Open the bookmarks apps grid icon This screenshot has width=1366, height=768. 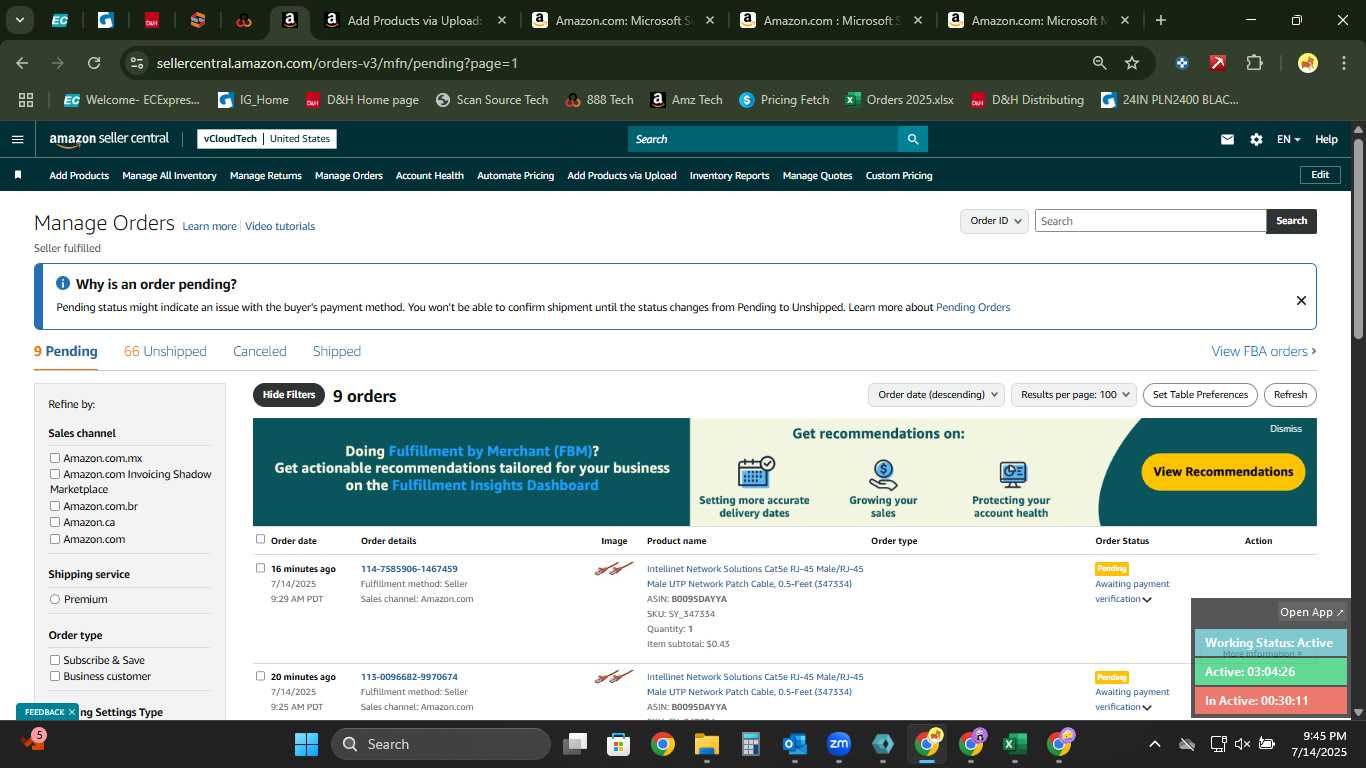(x=26, y=100)
